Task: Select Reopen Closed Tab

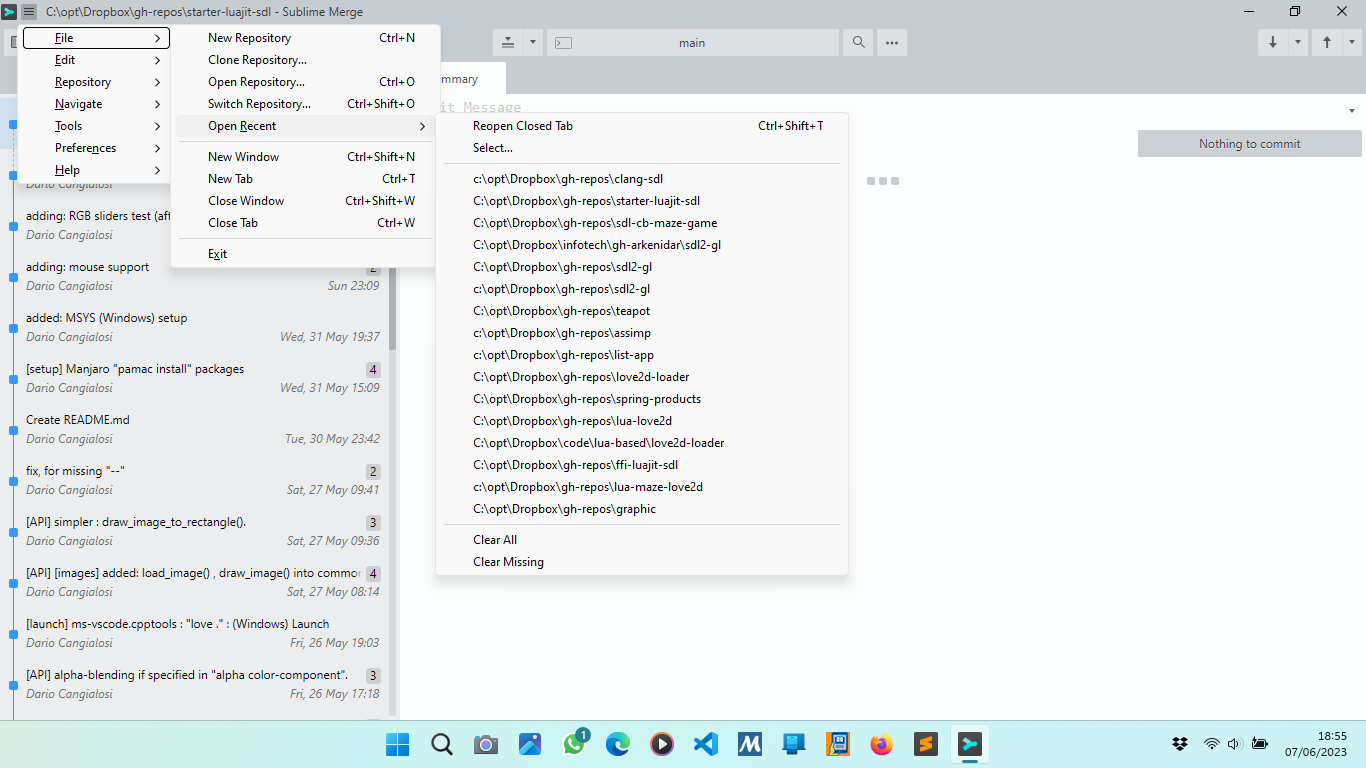Action: (642, 126)
